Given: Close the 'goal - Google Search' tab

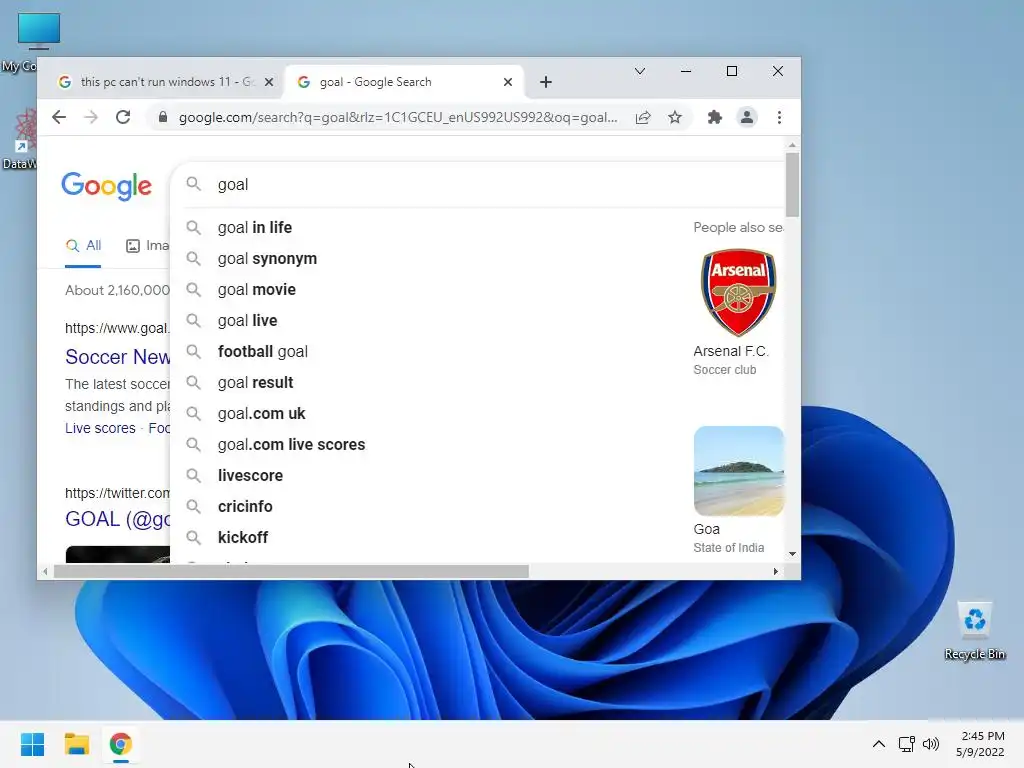Looking at the screenshot, I should (508, 82).
